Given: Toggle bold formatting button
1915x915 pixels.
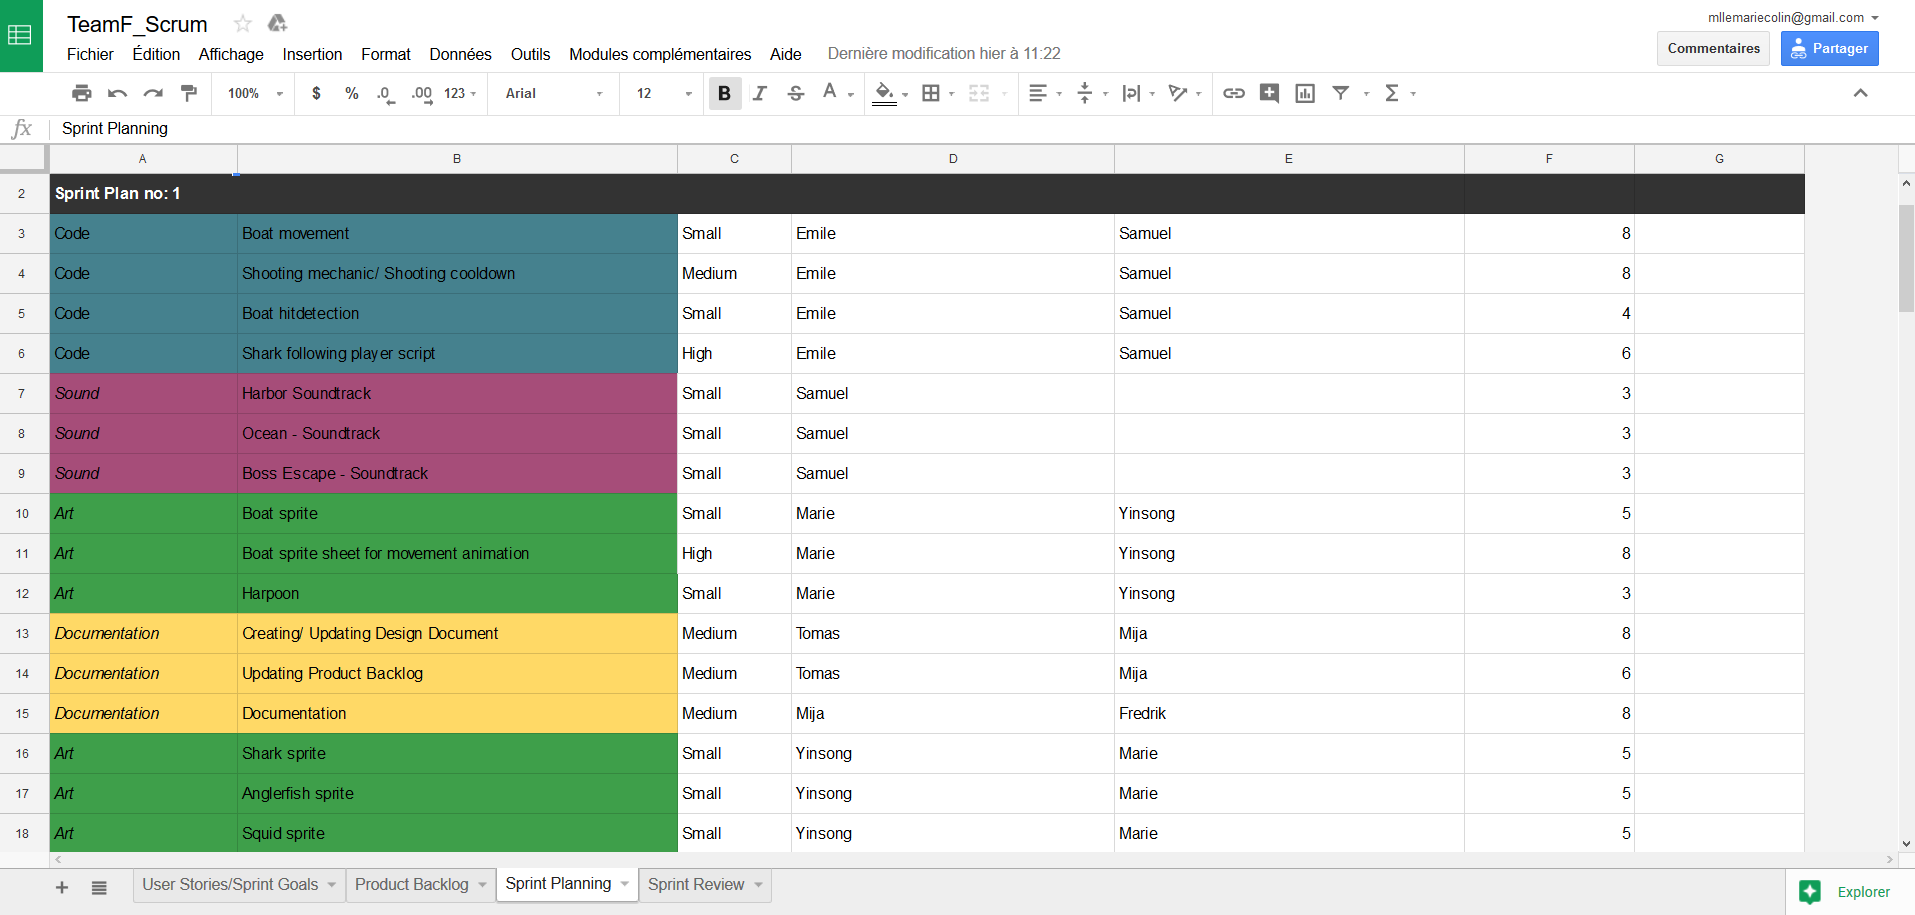Looking at the screenshot, I should 725,93.
